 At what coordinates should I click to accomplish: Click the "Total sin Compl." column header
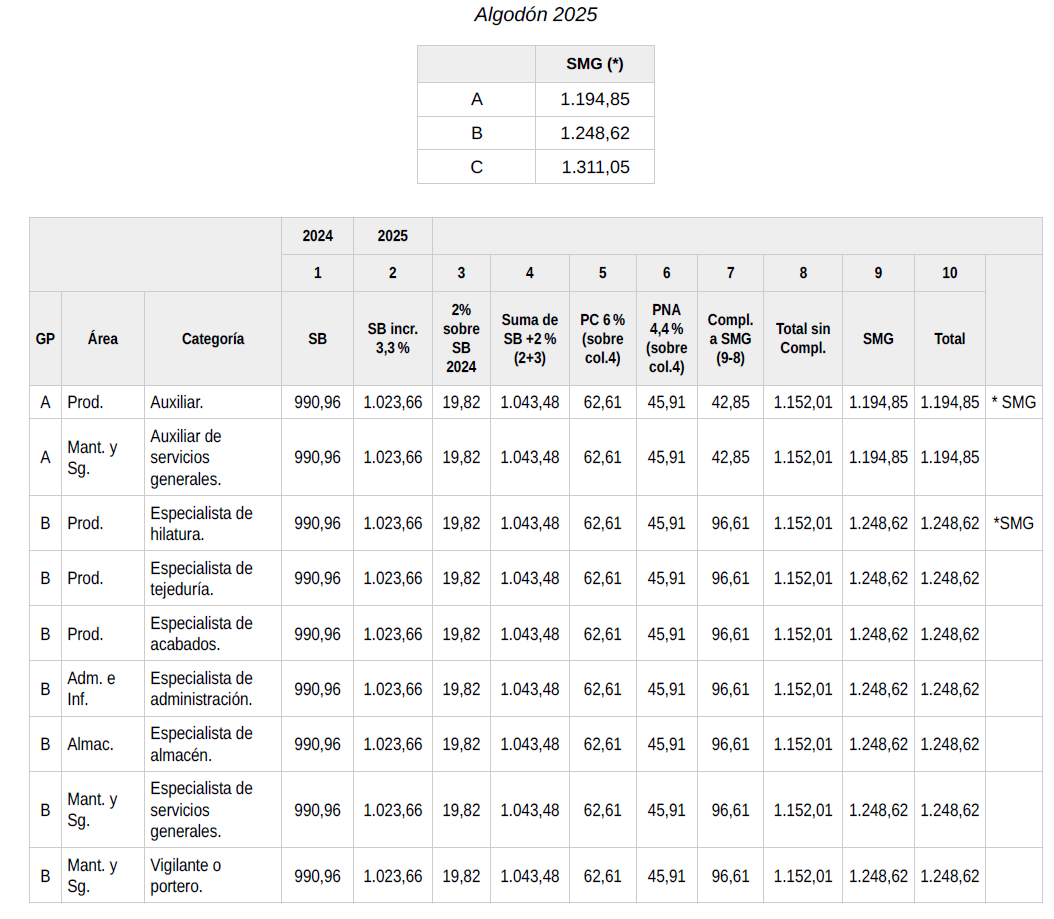click(x=802, y=339)
